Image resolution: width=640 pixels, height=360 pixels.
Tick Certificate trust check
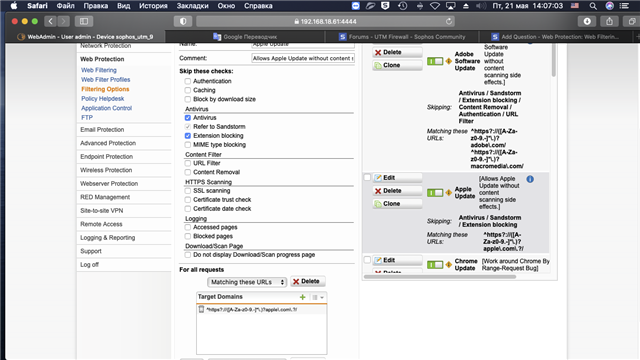(188, 200)
